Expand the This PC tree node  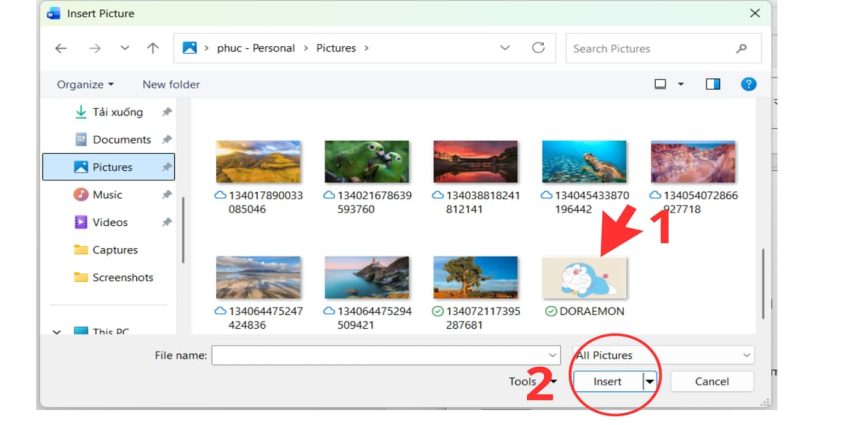(58, 332)
